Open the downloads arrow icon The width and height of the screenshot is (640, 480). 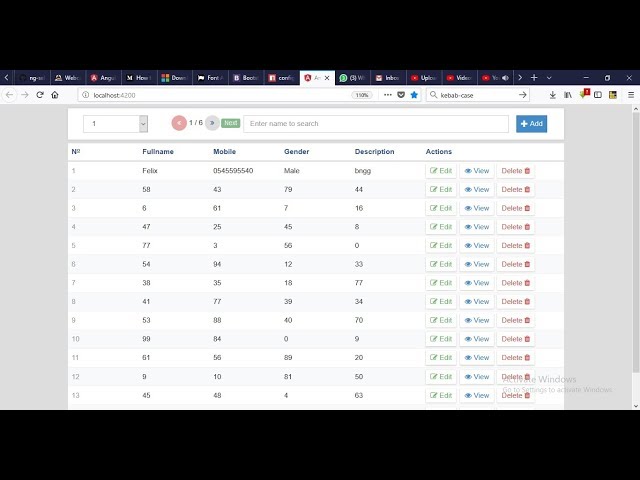(552, 95)
